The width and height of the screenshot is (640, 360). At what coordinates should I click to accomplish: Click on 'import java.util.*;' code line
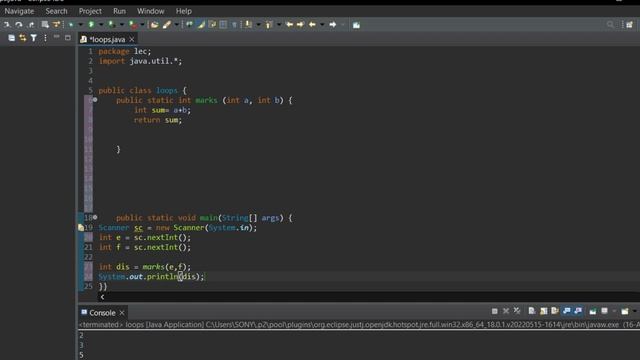click(140, 61)
